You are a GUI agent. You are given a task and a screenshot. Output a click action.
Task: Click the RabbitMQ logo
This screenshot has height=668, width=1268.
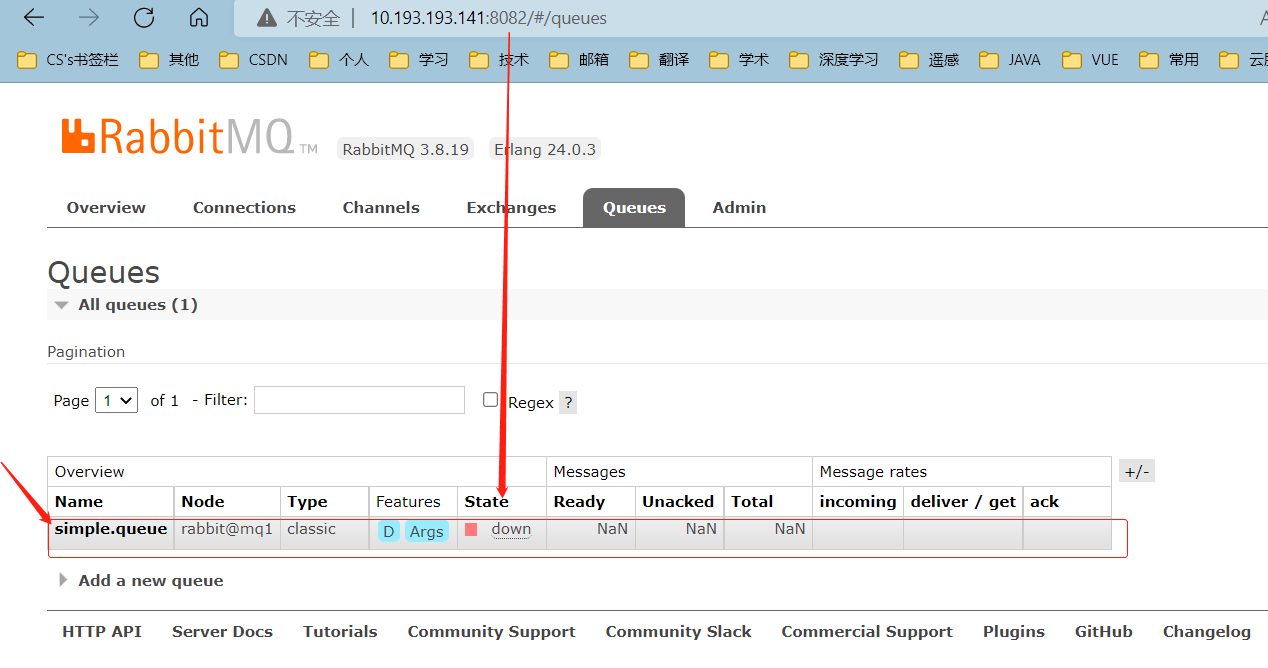click(x=190, y=137)
